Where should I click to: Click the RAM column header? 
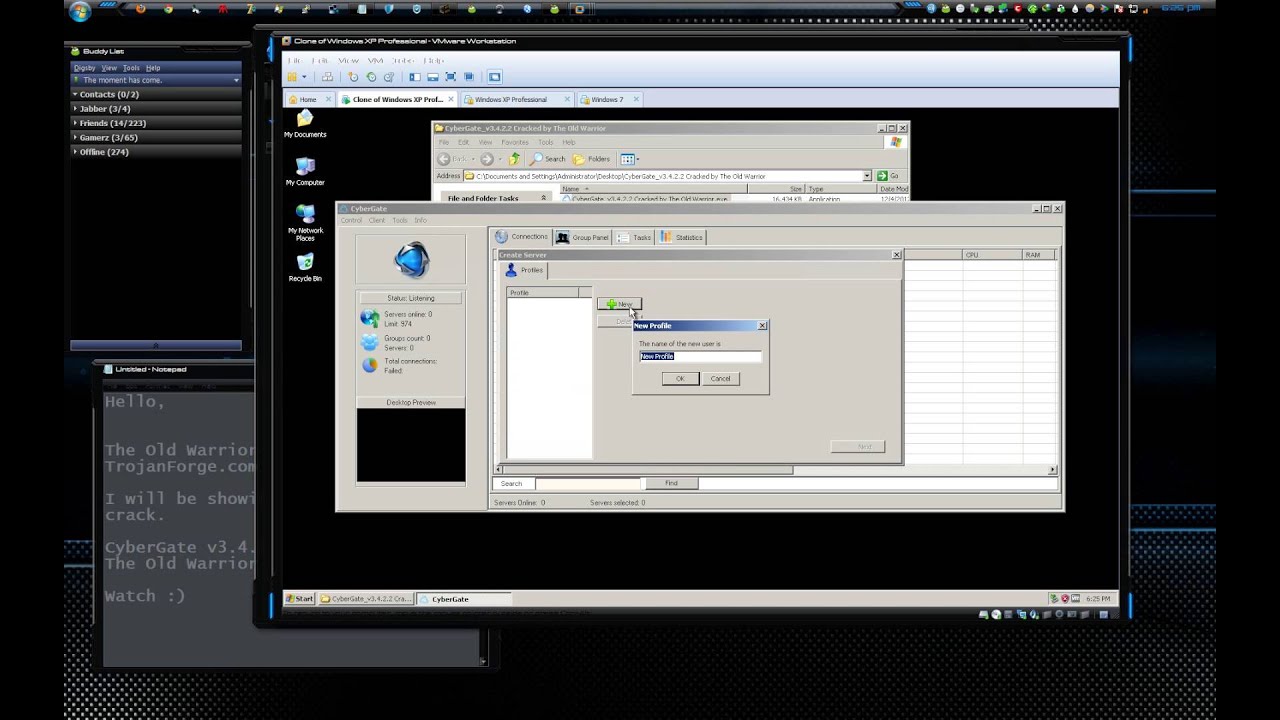tap(1037, 255)
